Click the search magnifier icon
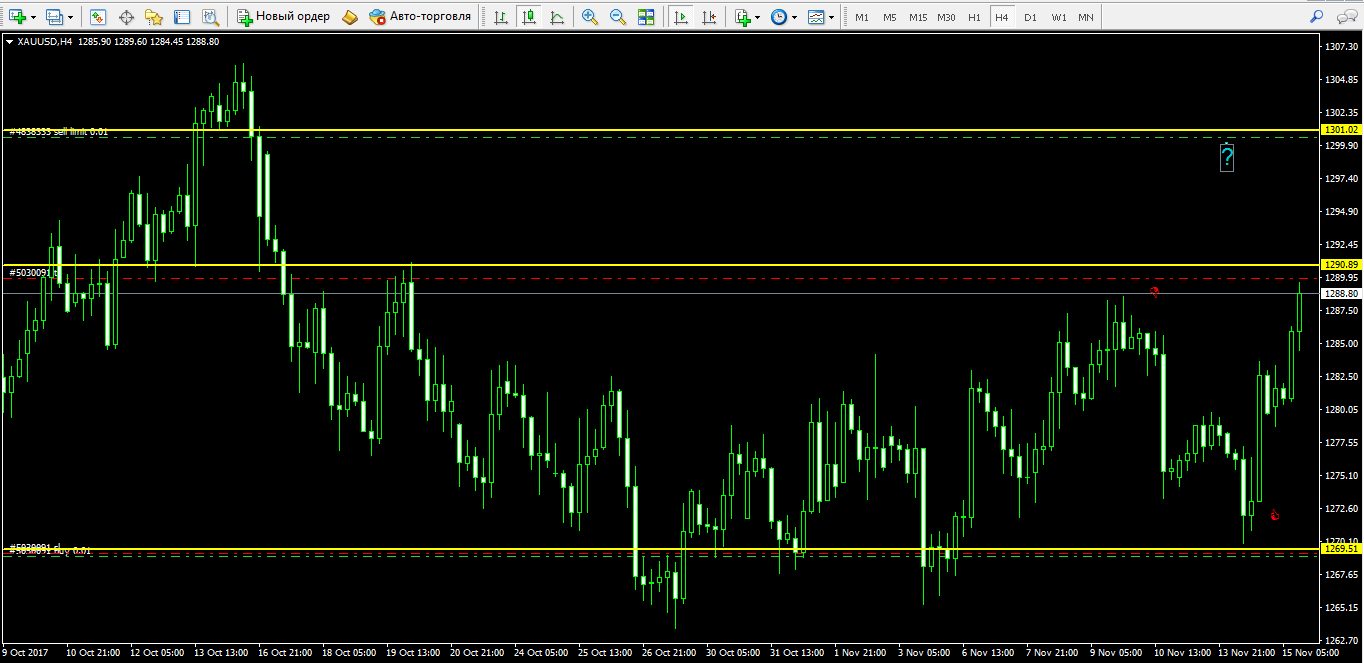 [1317, 17]
